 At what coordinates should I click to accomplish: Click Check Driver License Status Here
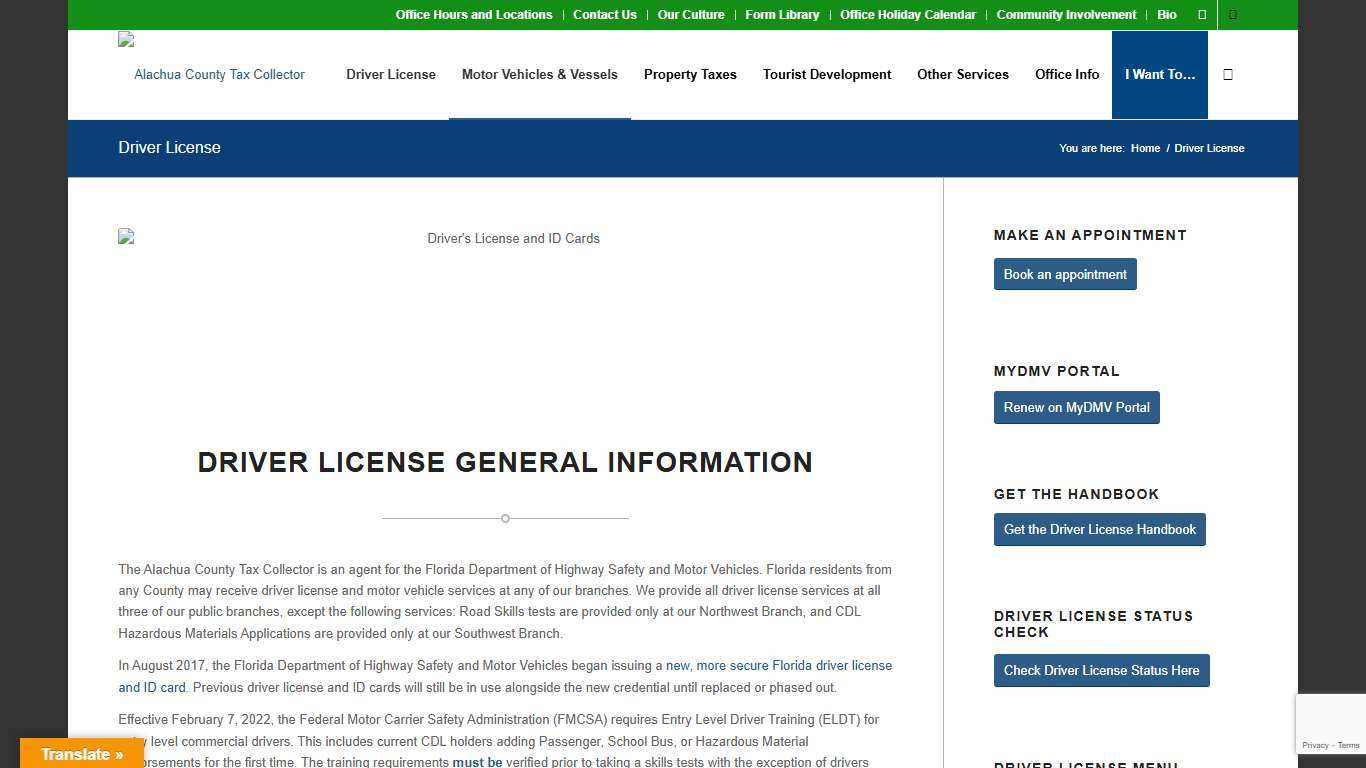(1101, 670)
